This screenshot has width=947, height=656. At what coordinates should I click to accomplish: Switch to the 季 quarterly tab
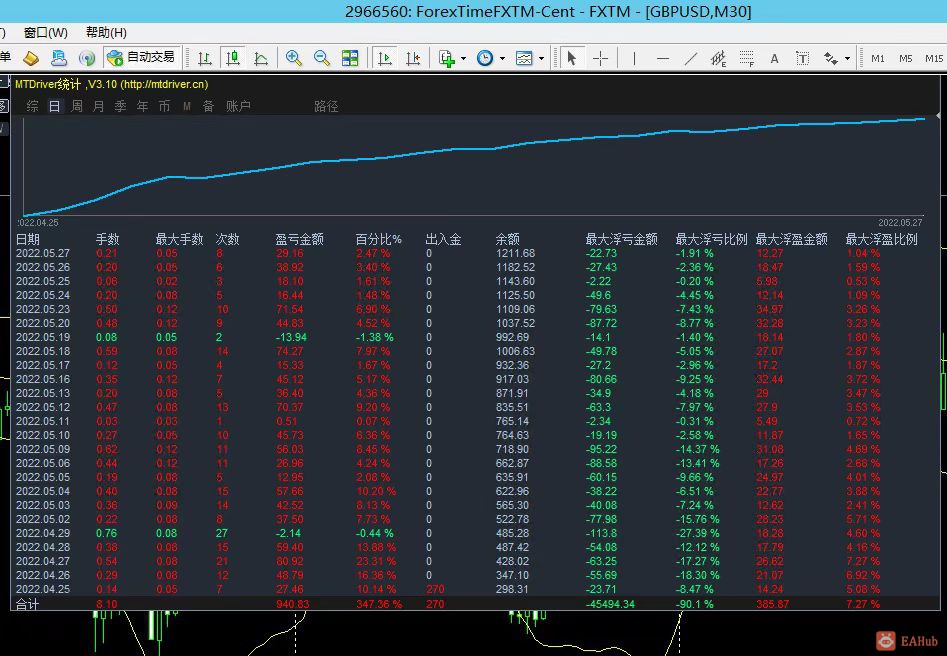[120, 106]
